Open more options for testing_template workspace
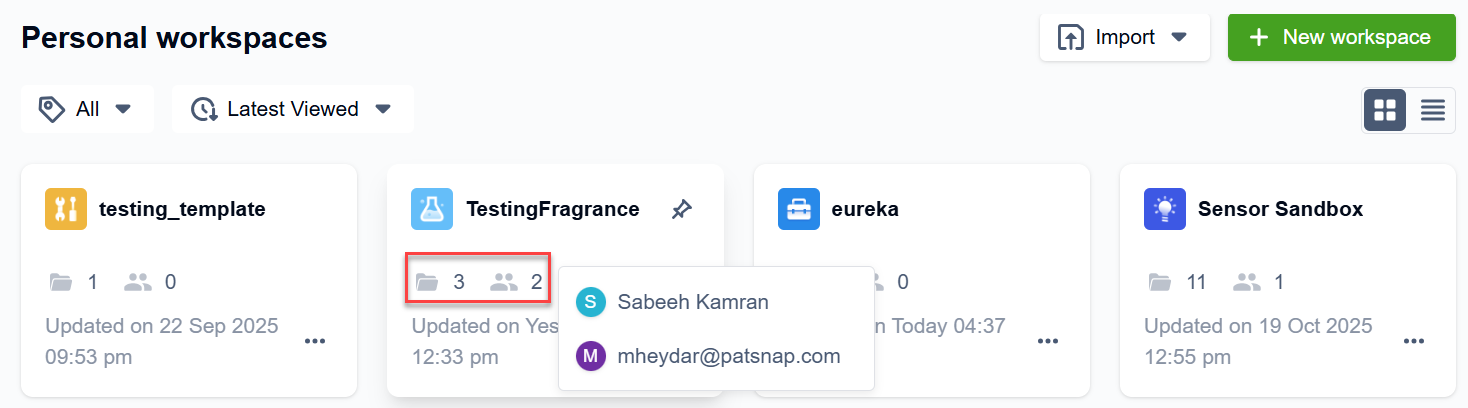The width and height of the screenshot is (1468, 408). pyautogui.click(x=315, y=341)
